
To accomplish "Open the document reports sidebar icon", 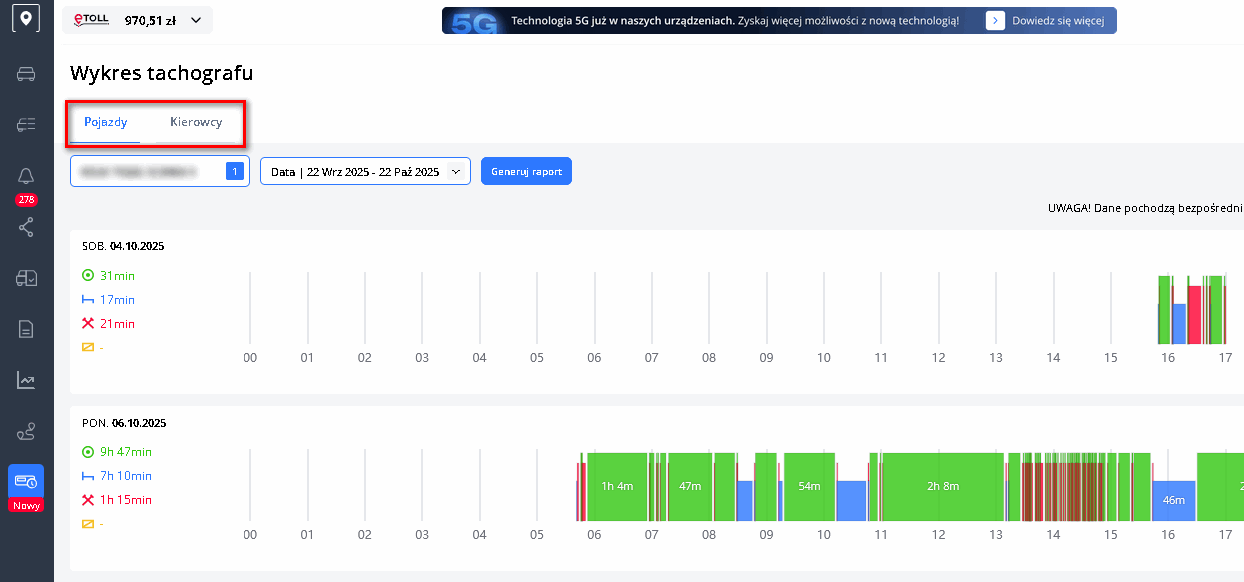I will (26, 329).
